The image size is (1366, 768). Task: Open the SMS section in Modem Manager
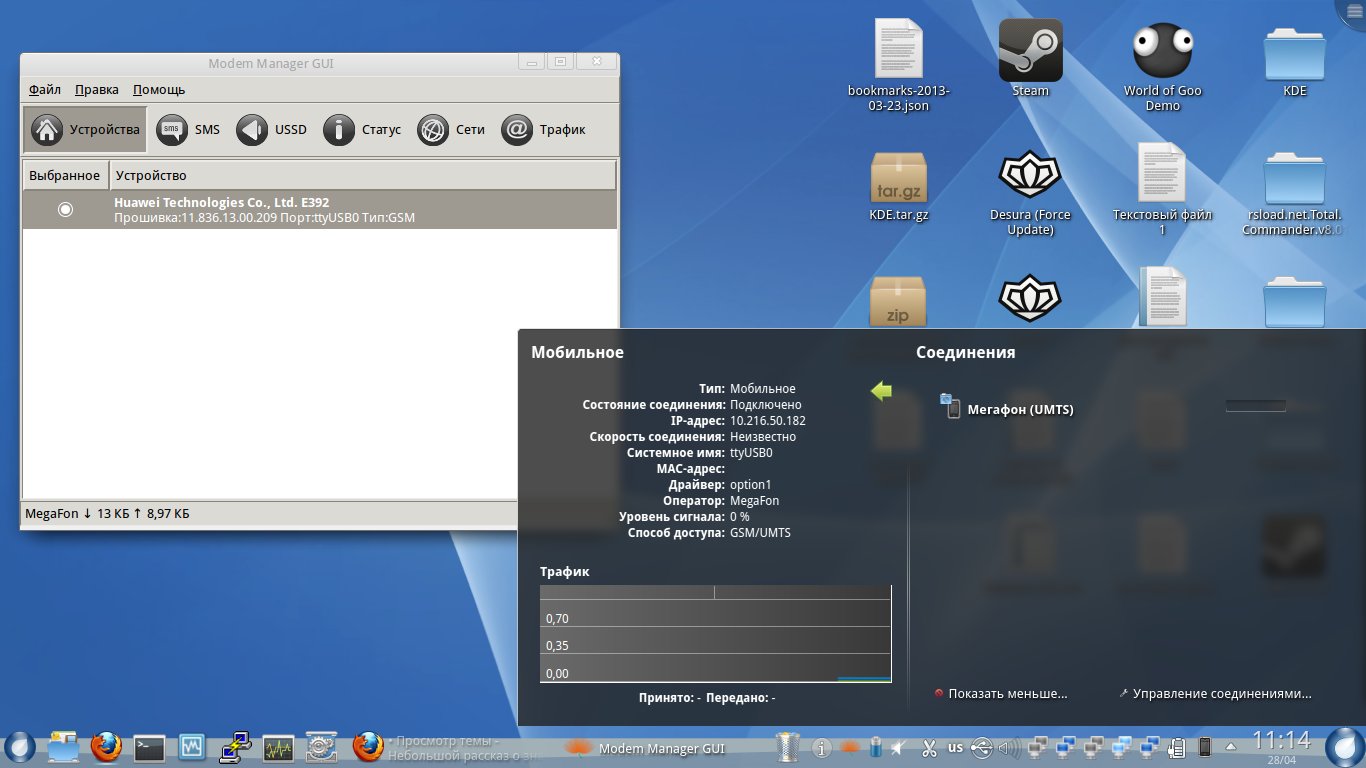(188, 130)
